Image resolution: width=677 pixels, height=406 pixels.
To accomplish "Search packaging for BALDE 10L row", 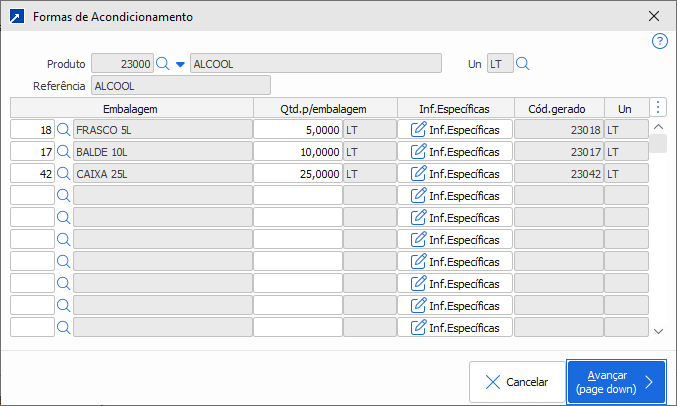I will [x=63, y=151].
